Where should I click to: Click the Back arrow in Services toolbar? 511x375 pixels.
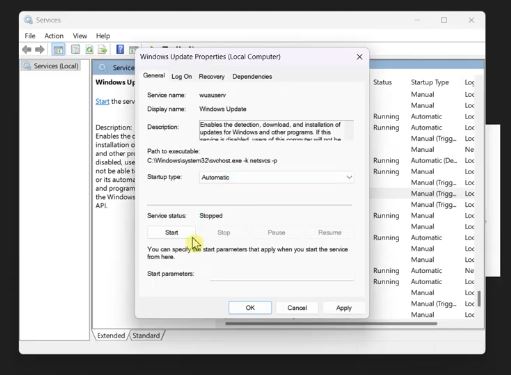[27, 50]
